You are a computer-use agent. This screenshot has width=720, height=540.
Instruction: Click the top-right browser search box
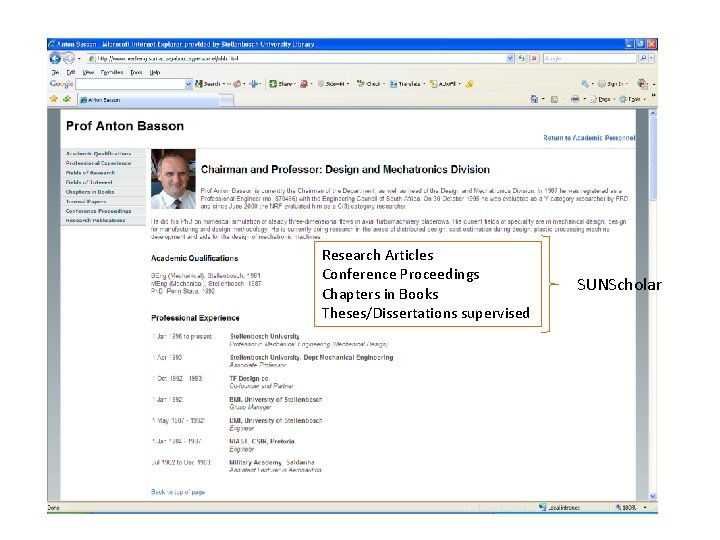tap(590, 58)
